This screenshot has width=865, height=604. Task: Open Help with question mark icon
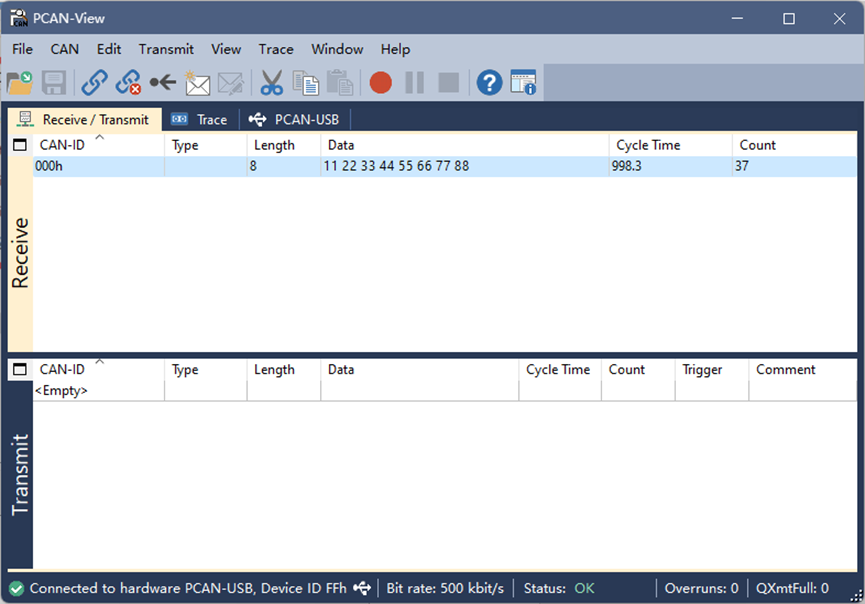coord(489,83)
